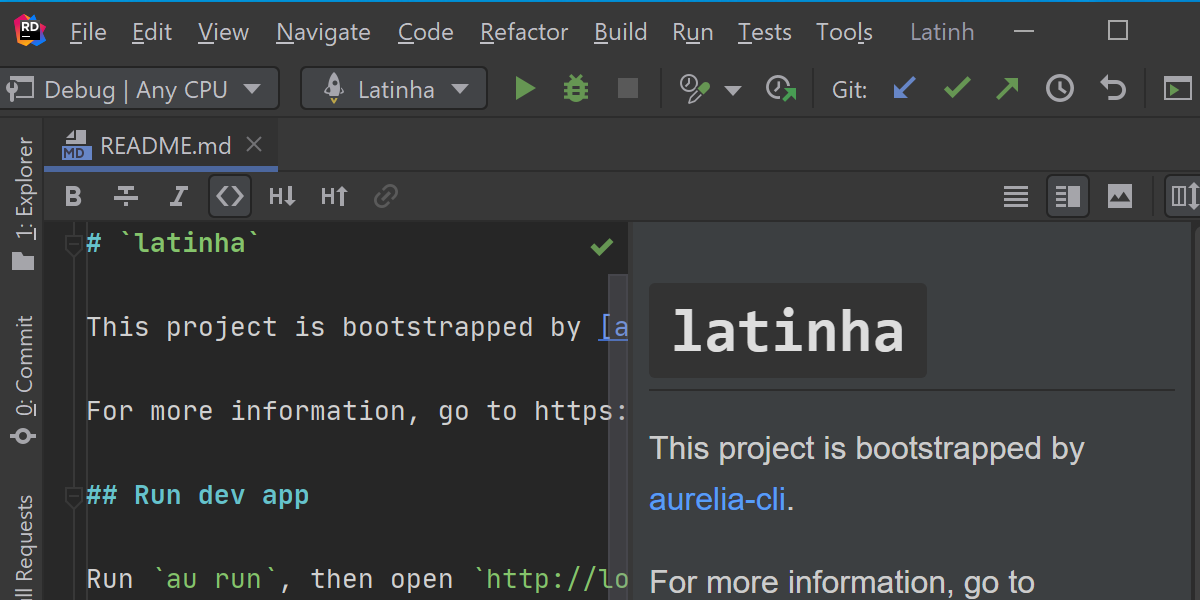
Task: Follow the aurelia-cli link in preview
Action: [x=717, y=499]
